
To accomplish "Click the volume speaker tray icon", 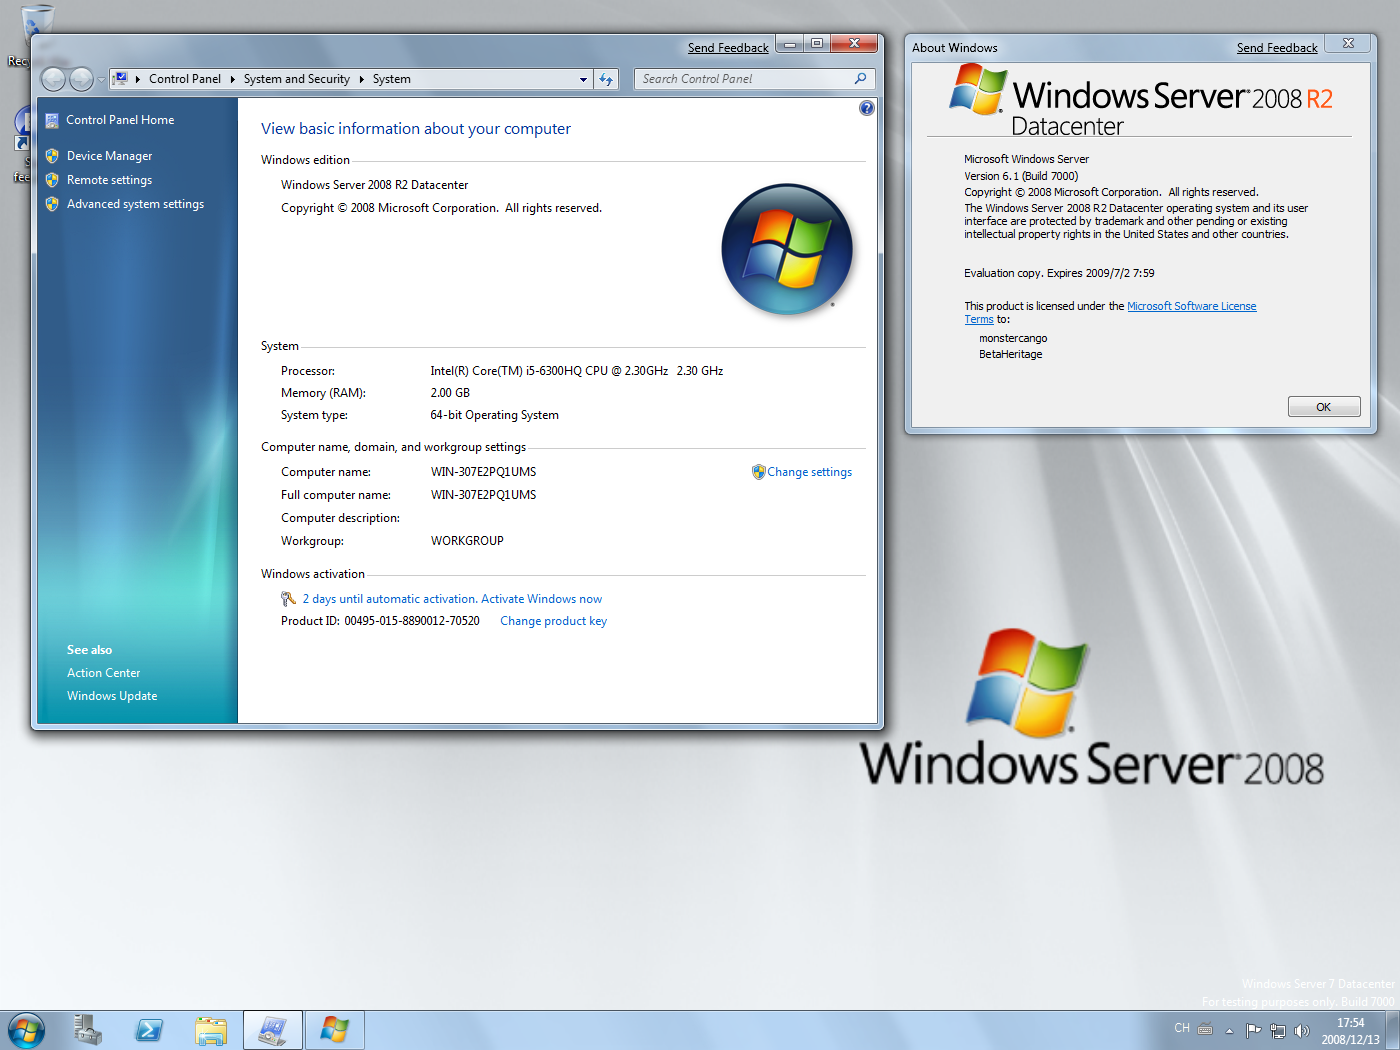I will 1301,1030.
